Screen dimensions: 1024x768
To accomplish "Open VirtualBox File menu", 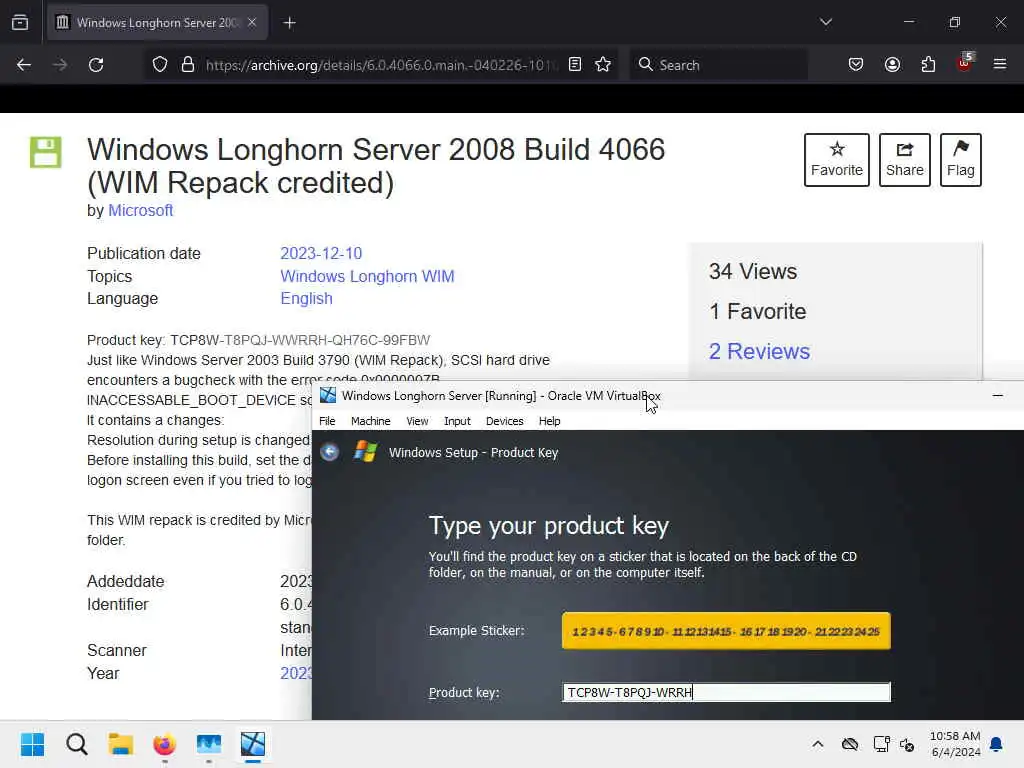I will [327, 421].
